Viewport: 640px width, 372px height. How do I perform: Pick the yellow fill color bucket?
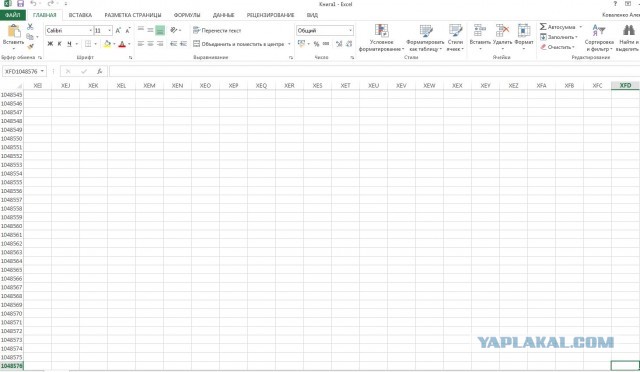pos(107,44)
